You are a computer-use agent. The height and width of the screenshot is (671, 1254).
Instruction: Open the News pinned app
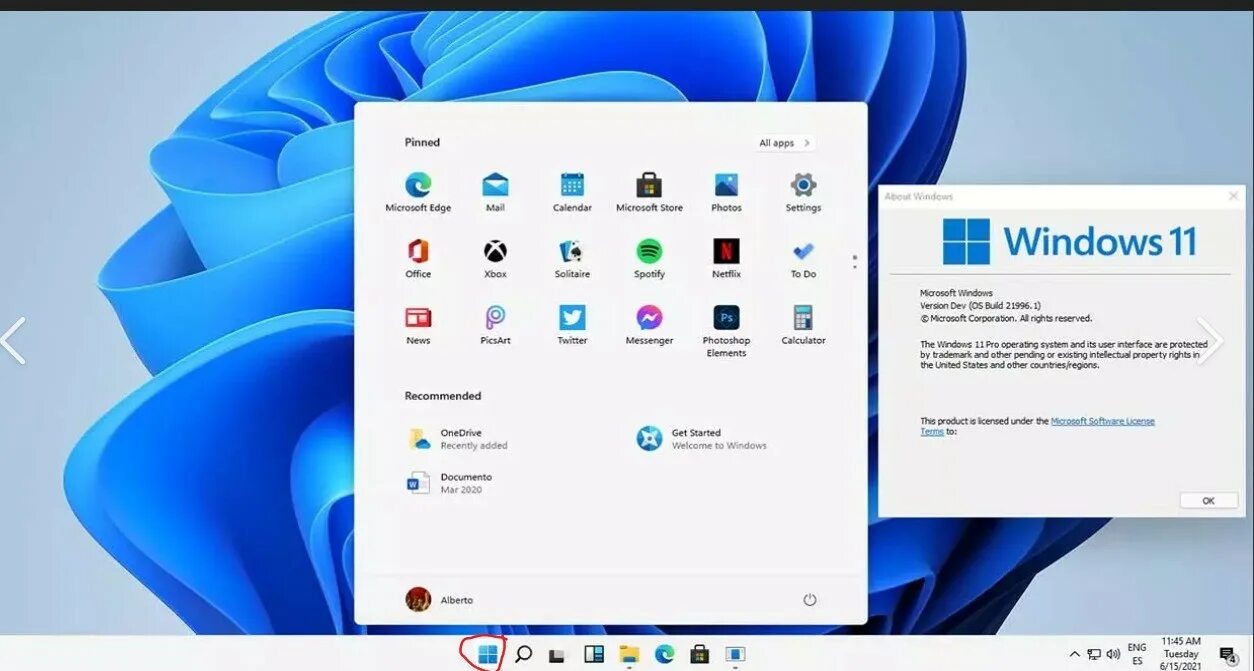click(418, 325)
